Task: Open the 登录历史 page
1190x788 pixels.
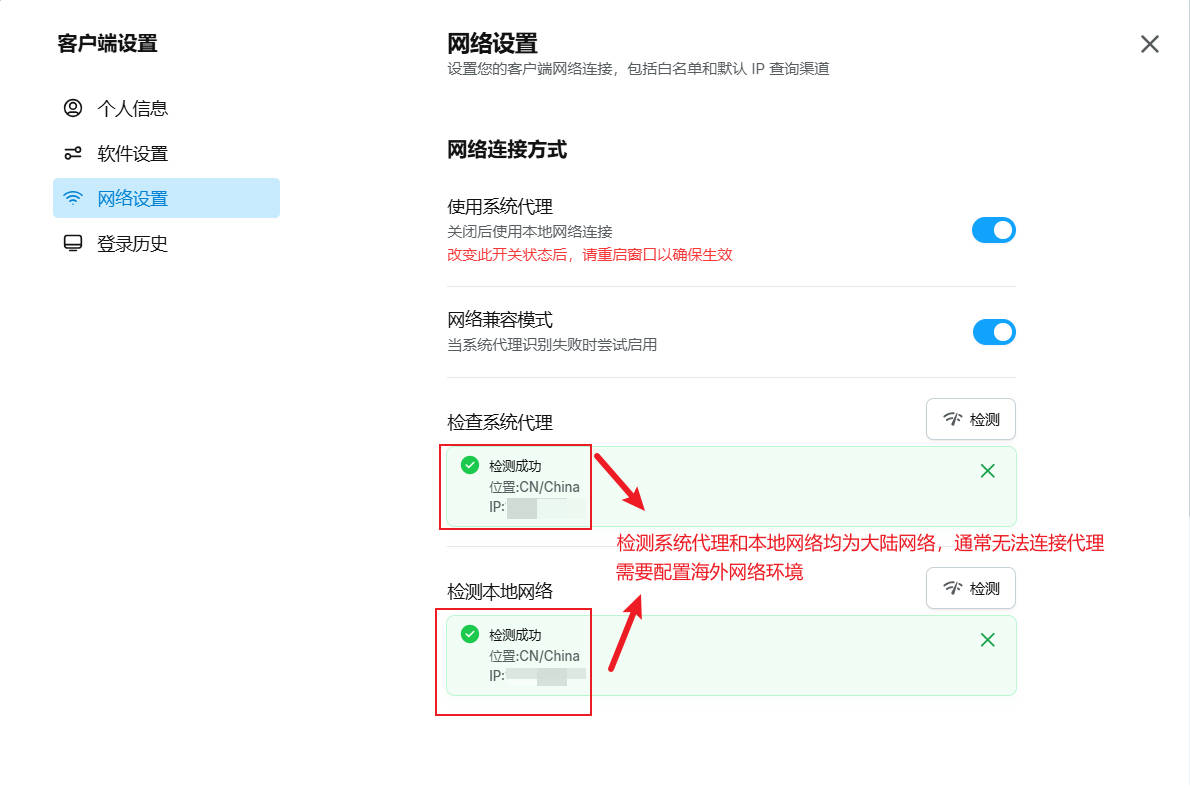Action: click(132, 243)
